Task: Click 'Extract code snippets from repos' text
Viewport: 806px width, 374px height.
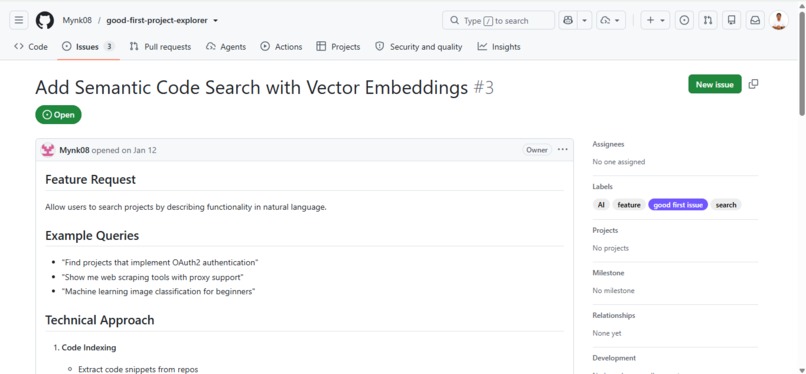Action: click(x=138, y=369)
